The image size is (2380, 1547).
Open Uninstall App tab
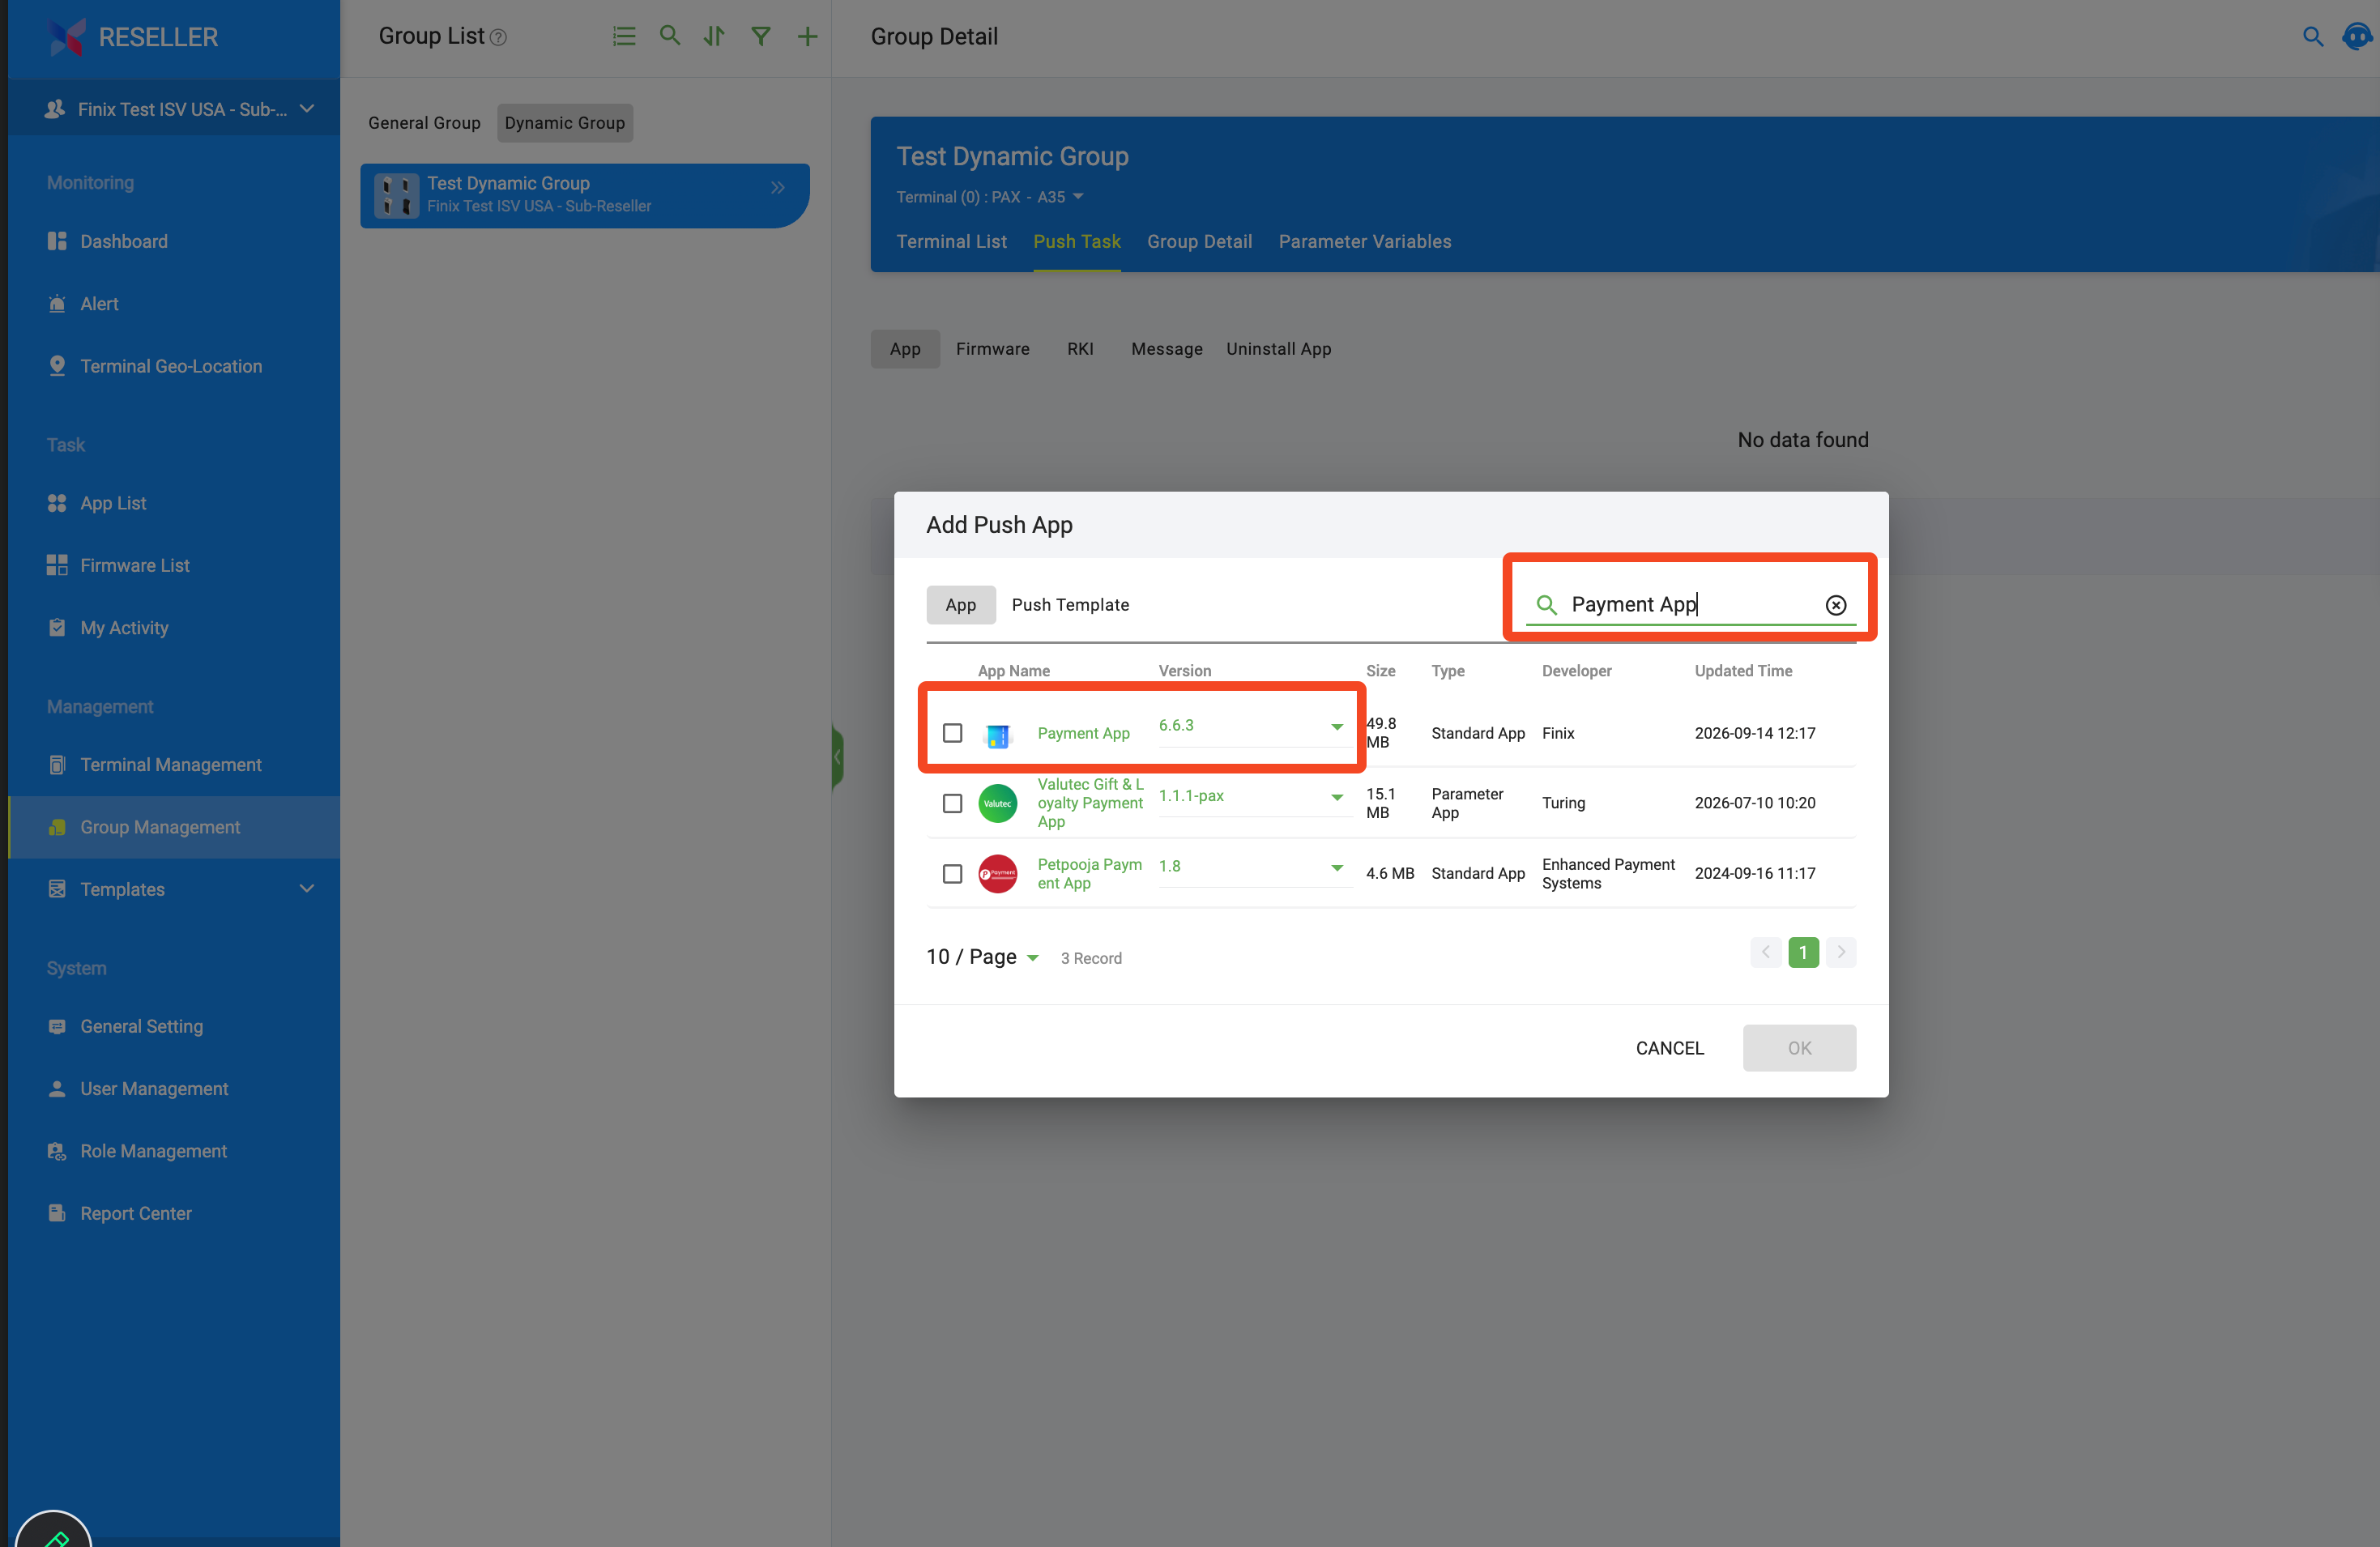tap(1278, 348)
